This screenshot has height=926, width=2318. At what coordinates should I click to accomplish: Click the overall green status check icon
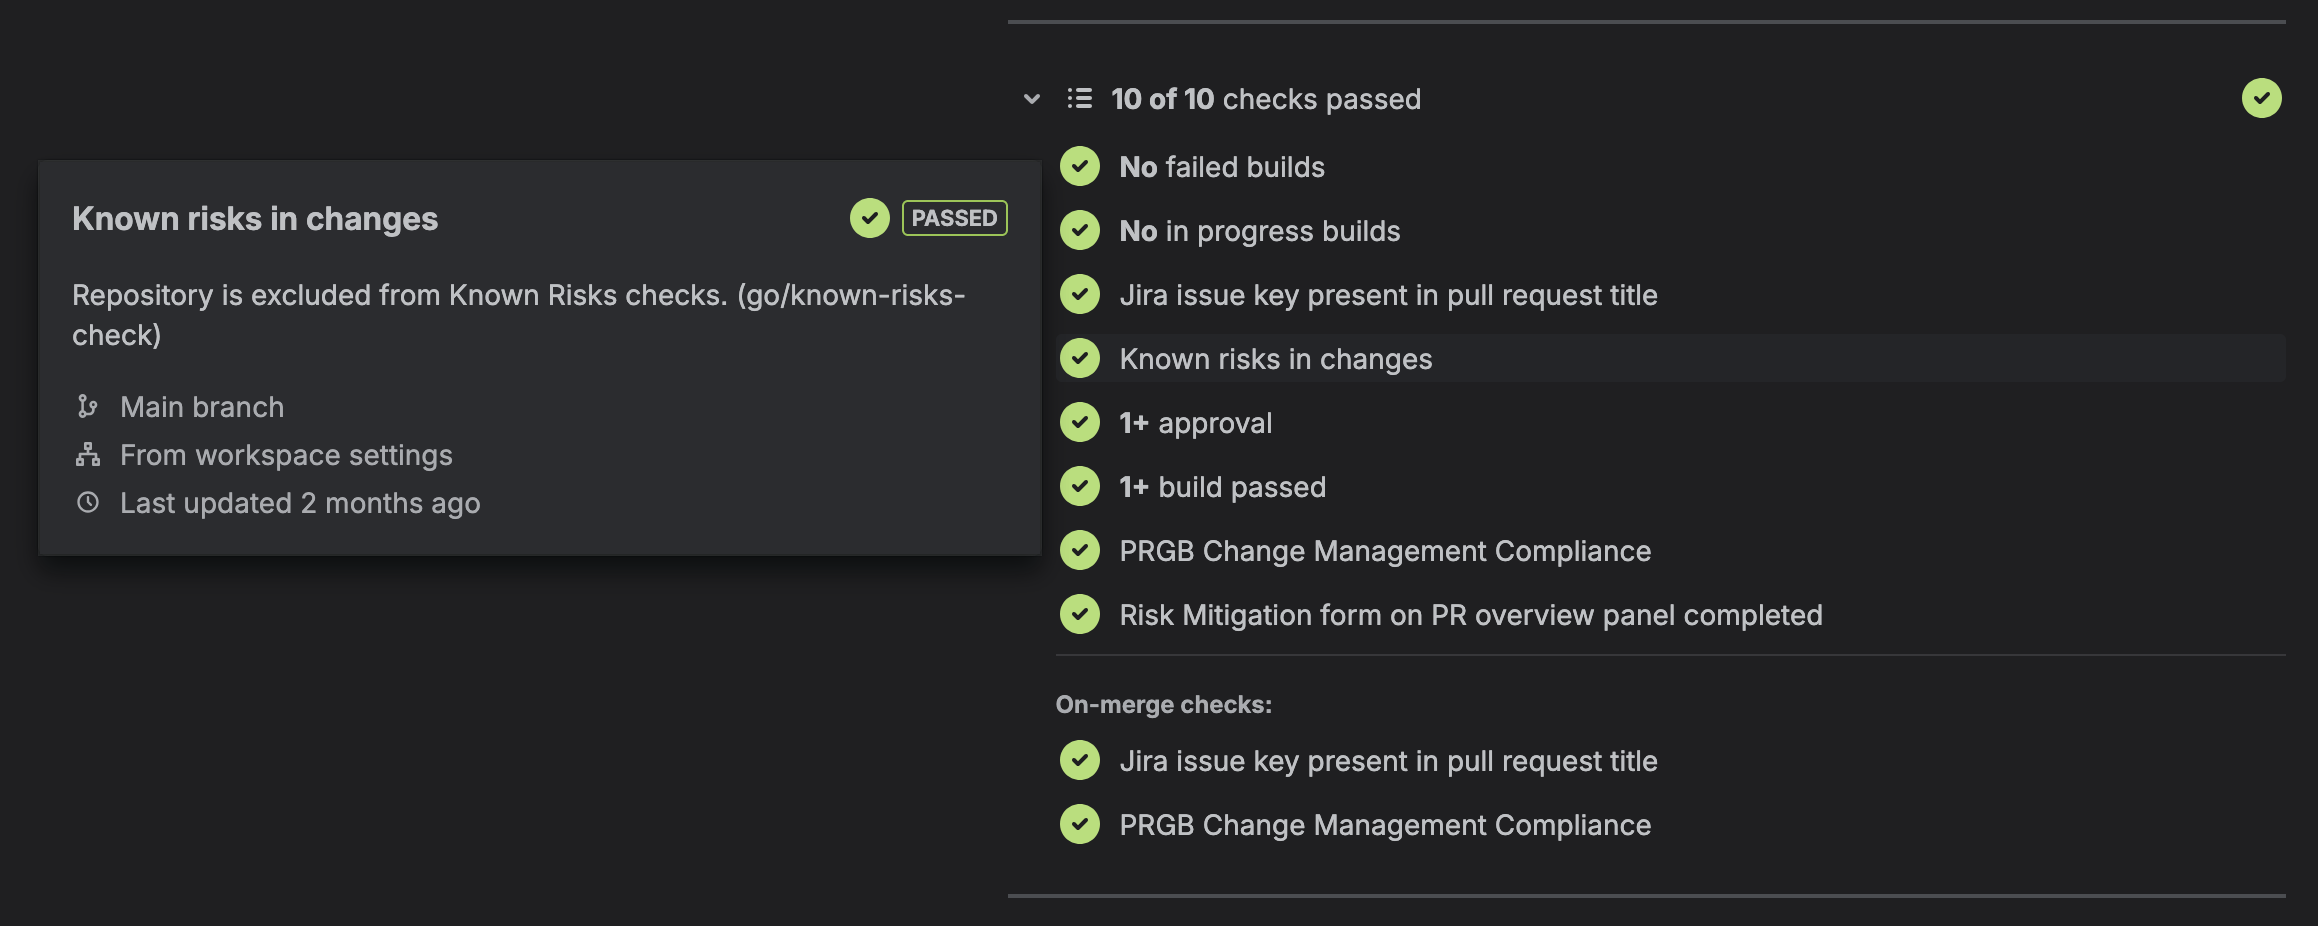pyautogui.click(x=2261, y=98)
